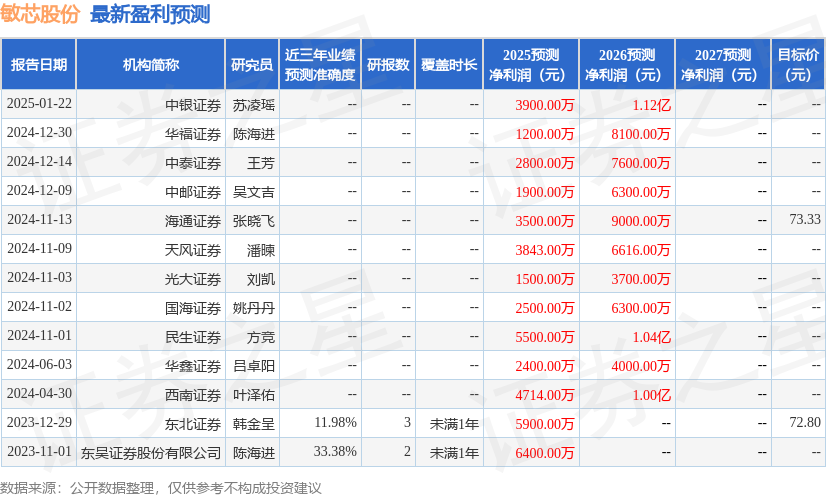Click the target price 72.80

coord(805,422)
